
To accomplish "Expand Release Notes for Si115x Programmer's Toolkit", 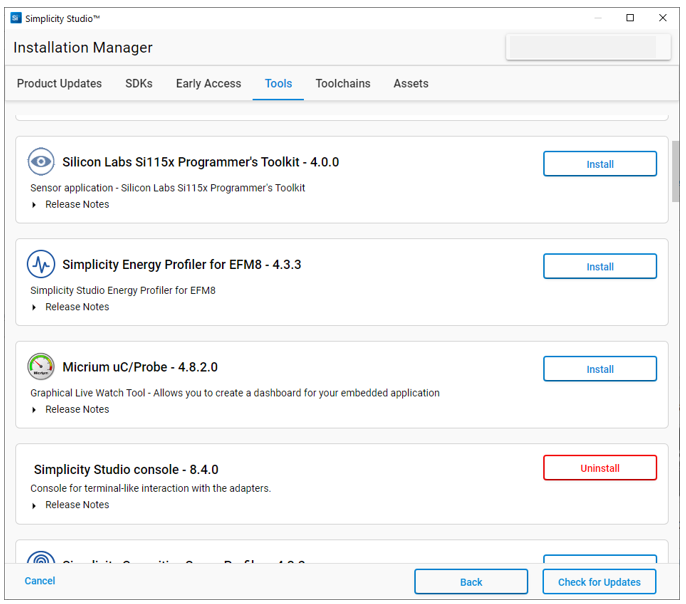I will point(34,205).
